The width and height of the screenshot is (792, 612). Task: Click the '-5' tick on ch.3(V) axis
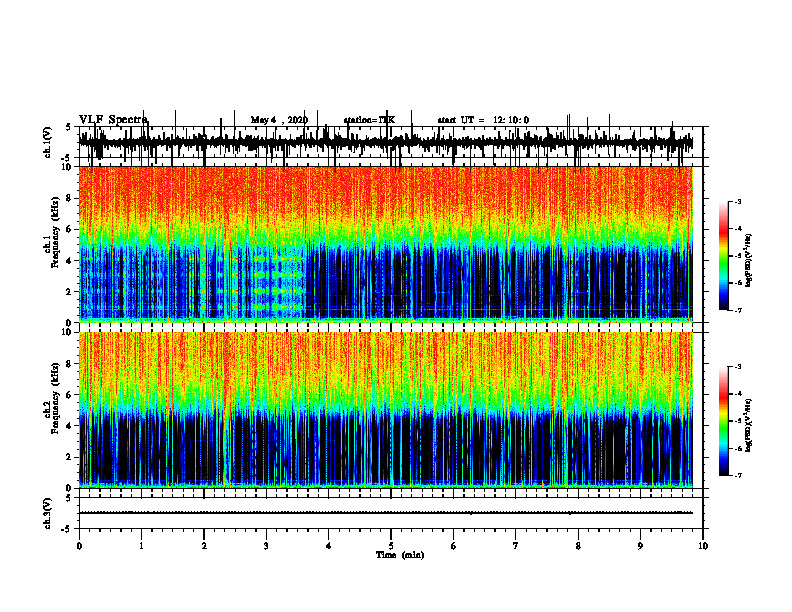(x=67, y=529)
